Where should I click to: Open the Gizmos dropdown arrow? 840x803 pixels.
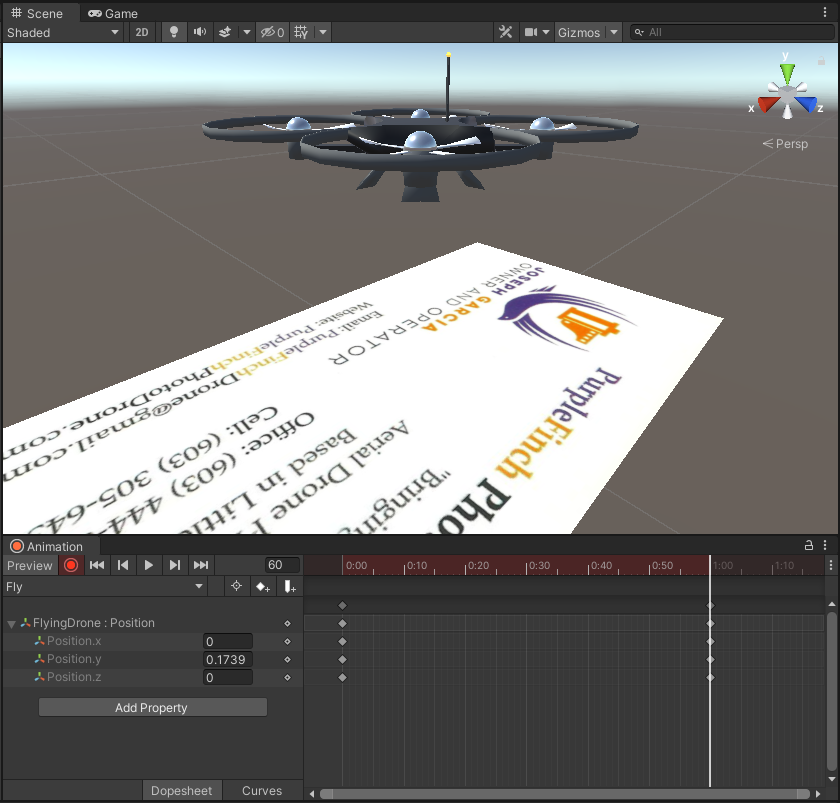[614, 32]
